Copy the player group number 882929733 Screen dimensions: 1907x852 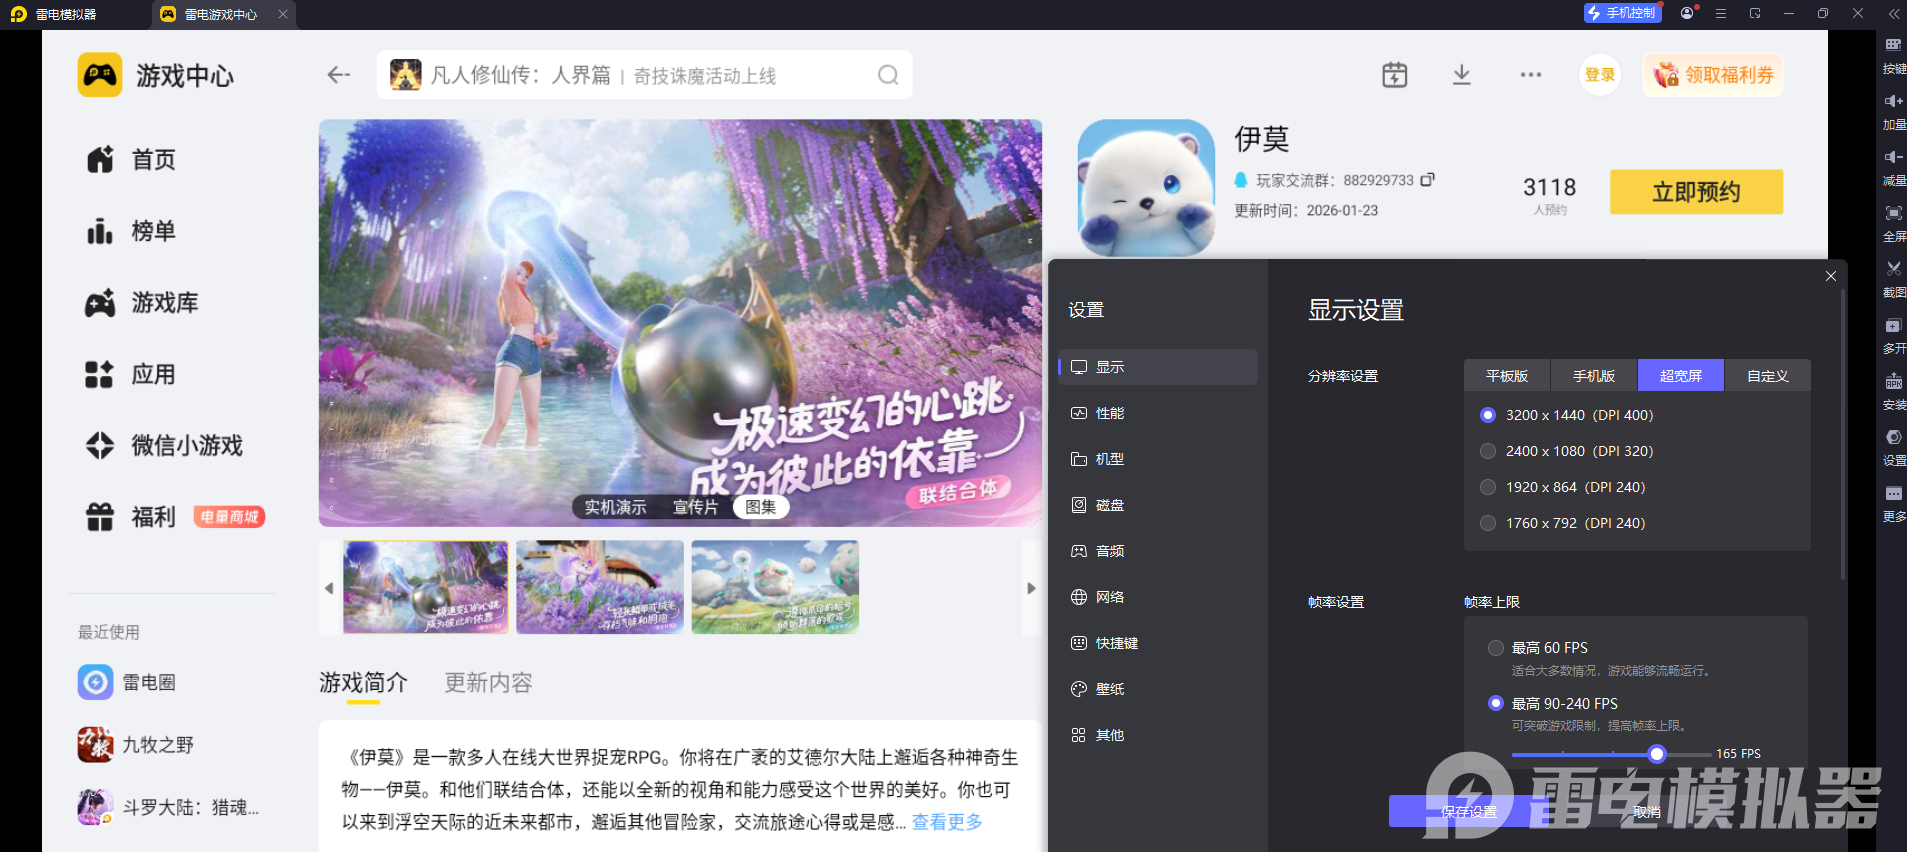pos(1427,180)
